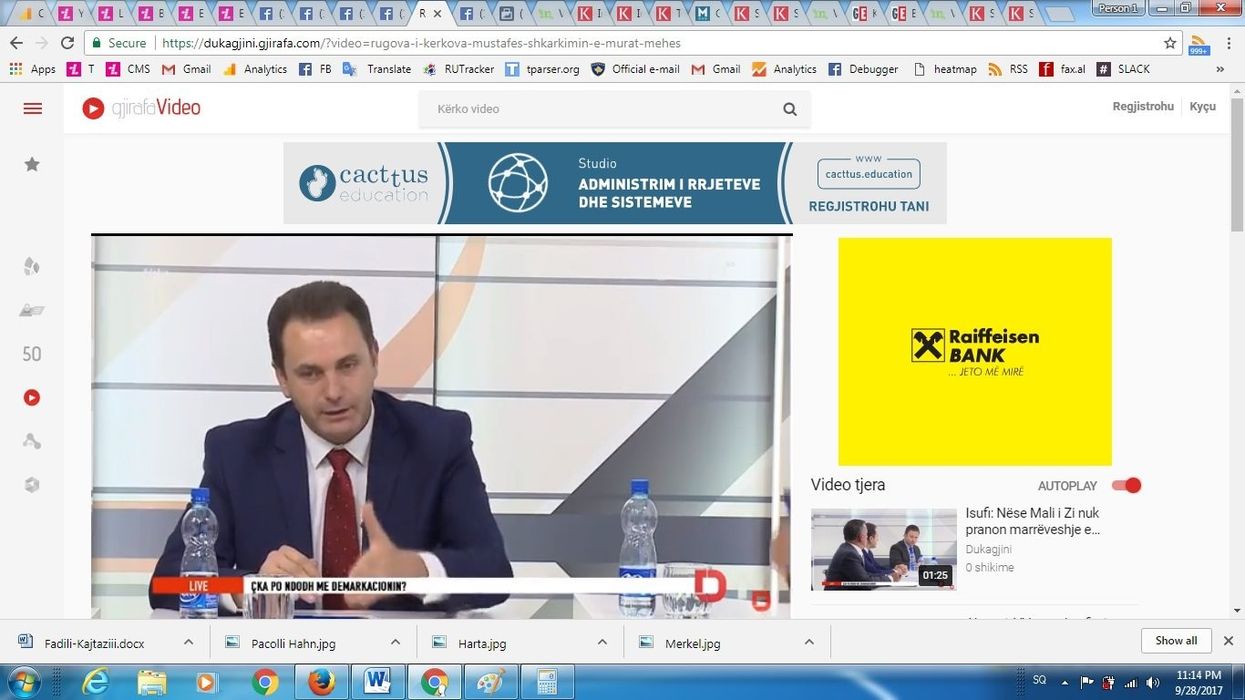This screenshot has height=700, width=1245.
Task: Show more bookmarks with the chevron
Action: coord(1220,69)
